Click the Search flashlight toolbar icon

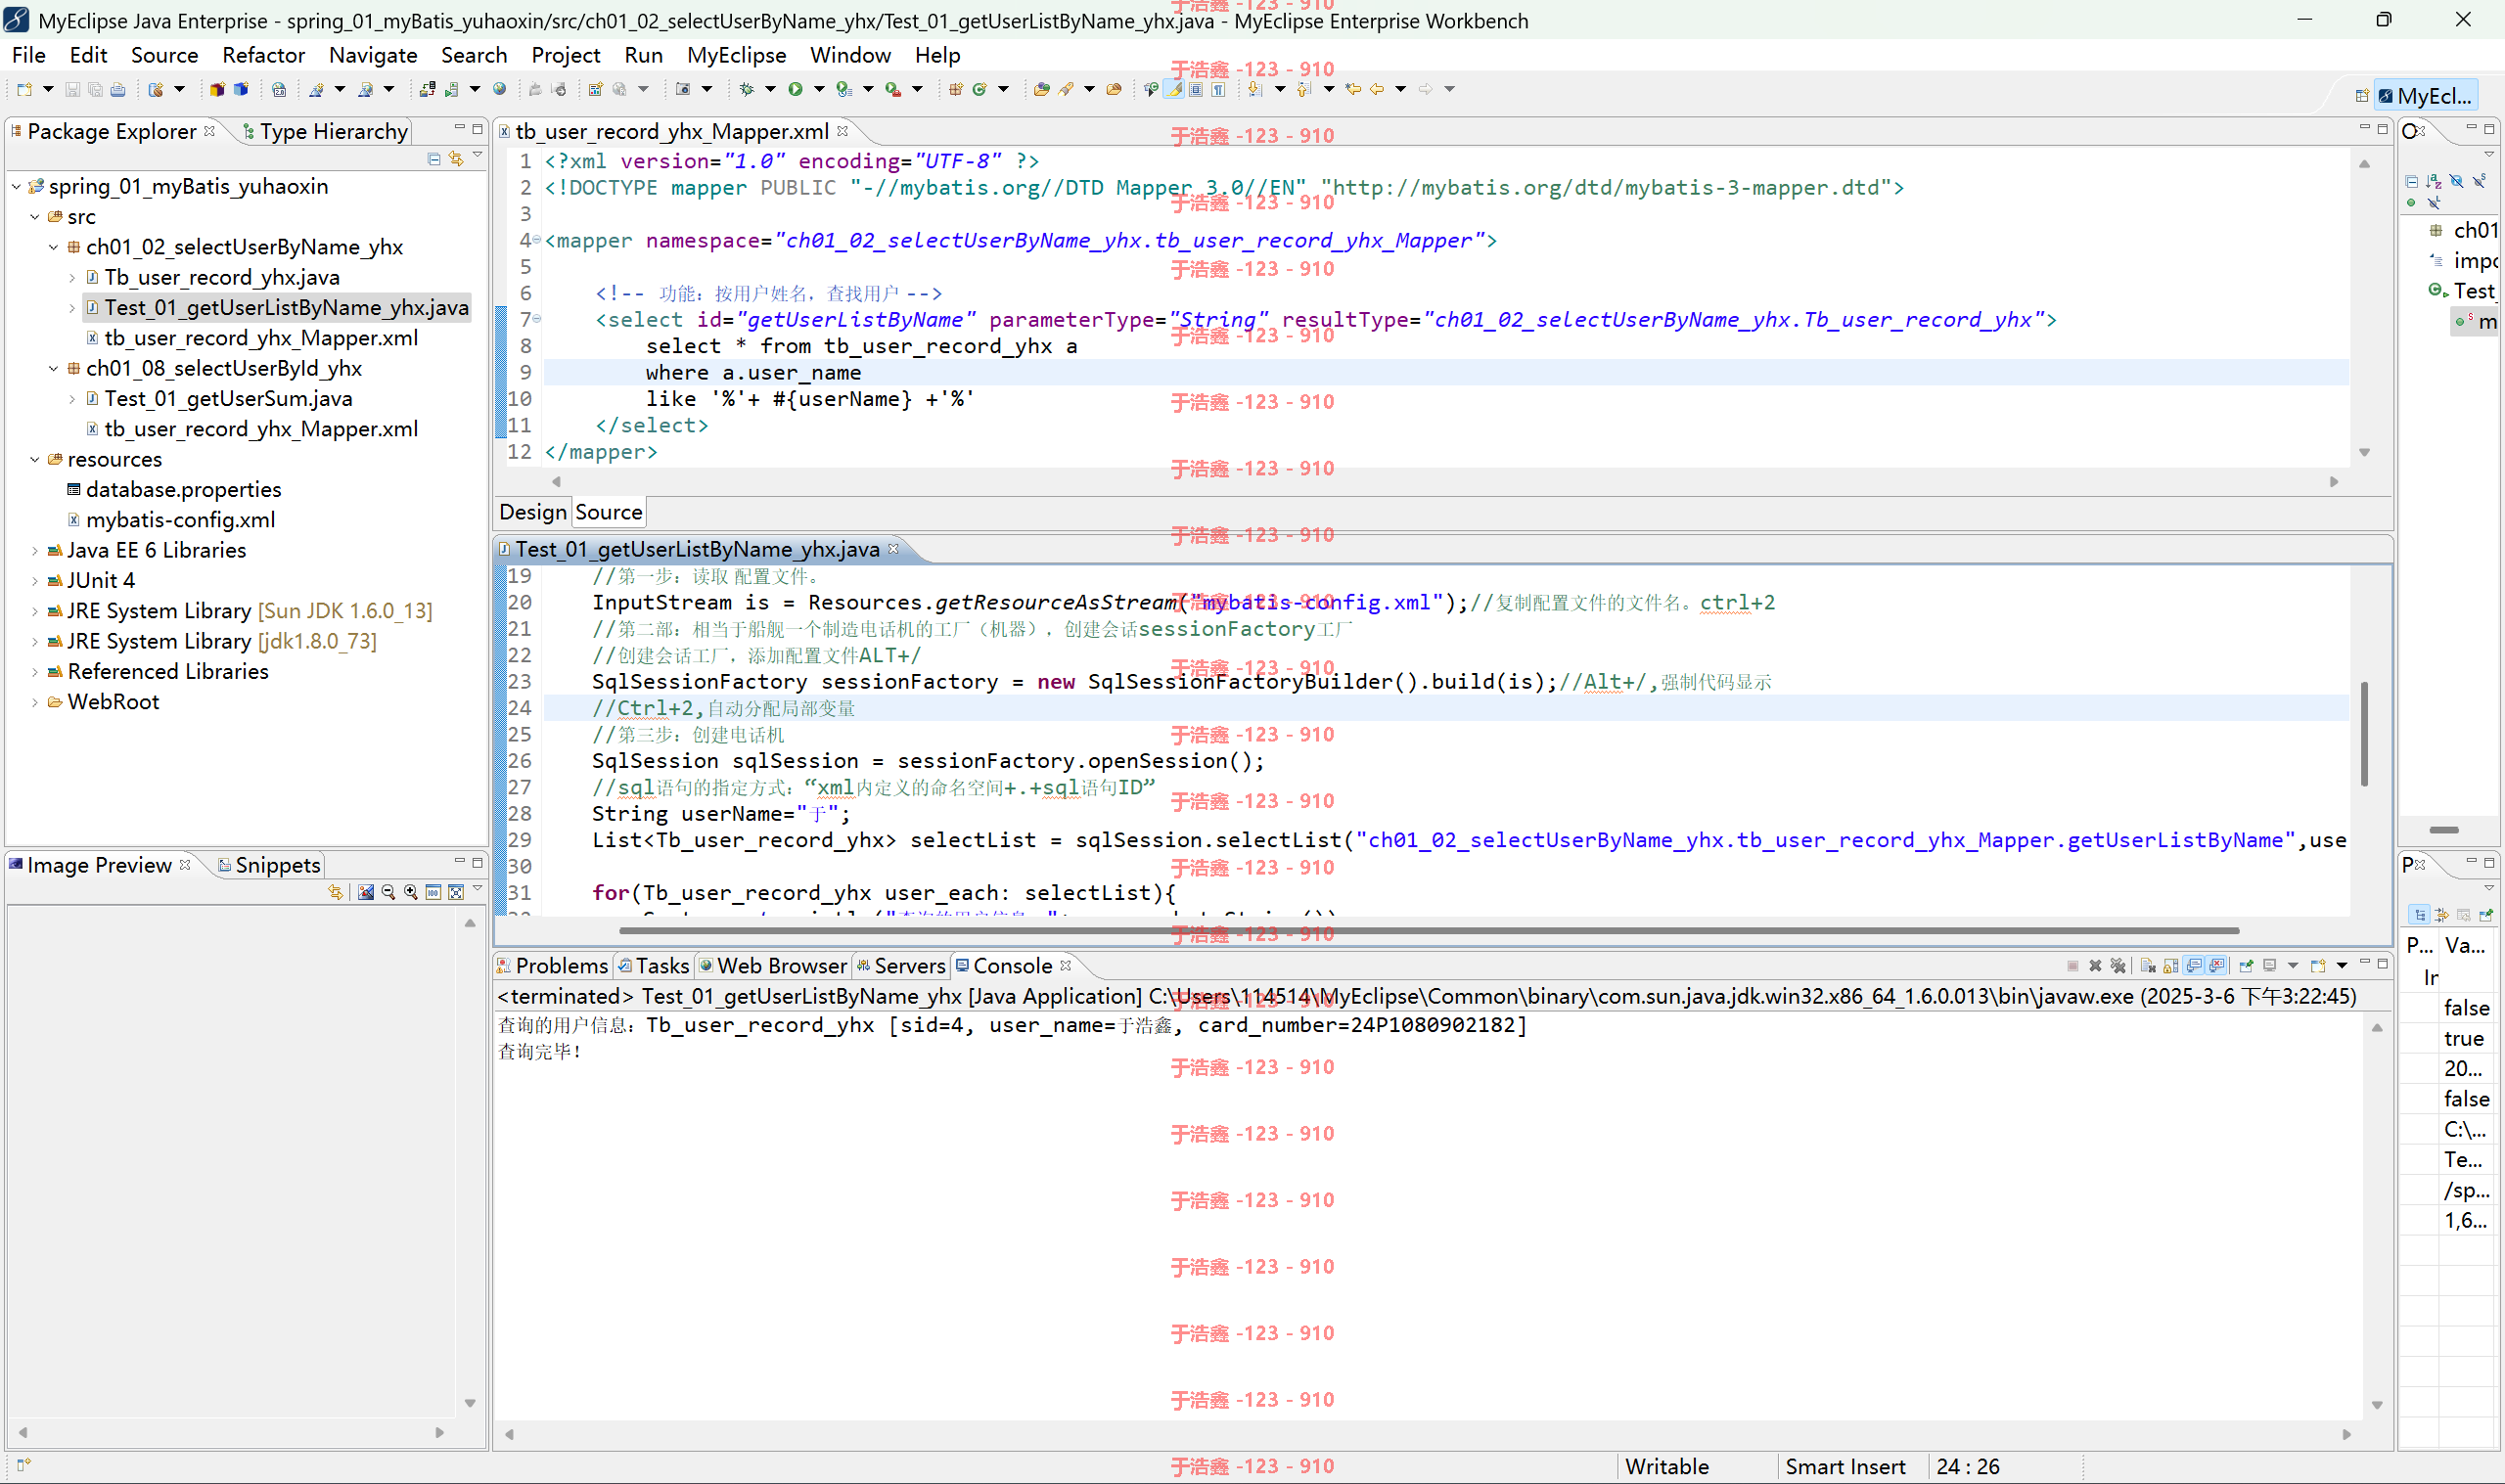pyautogui.click(x=1066, y=89)
